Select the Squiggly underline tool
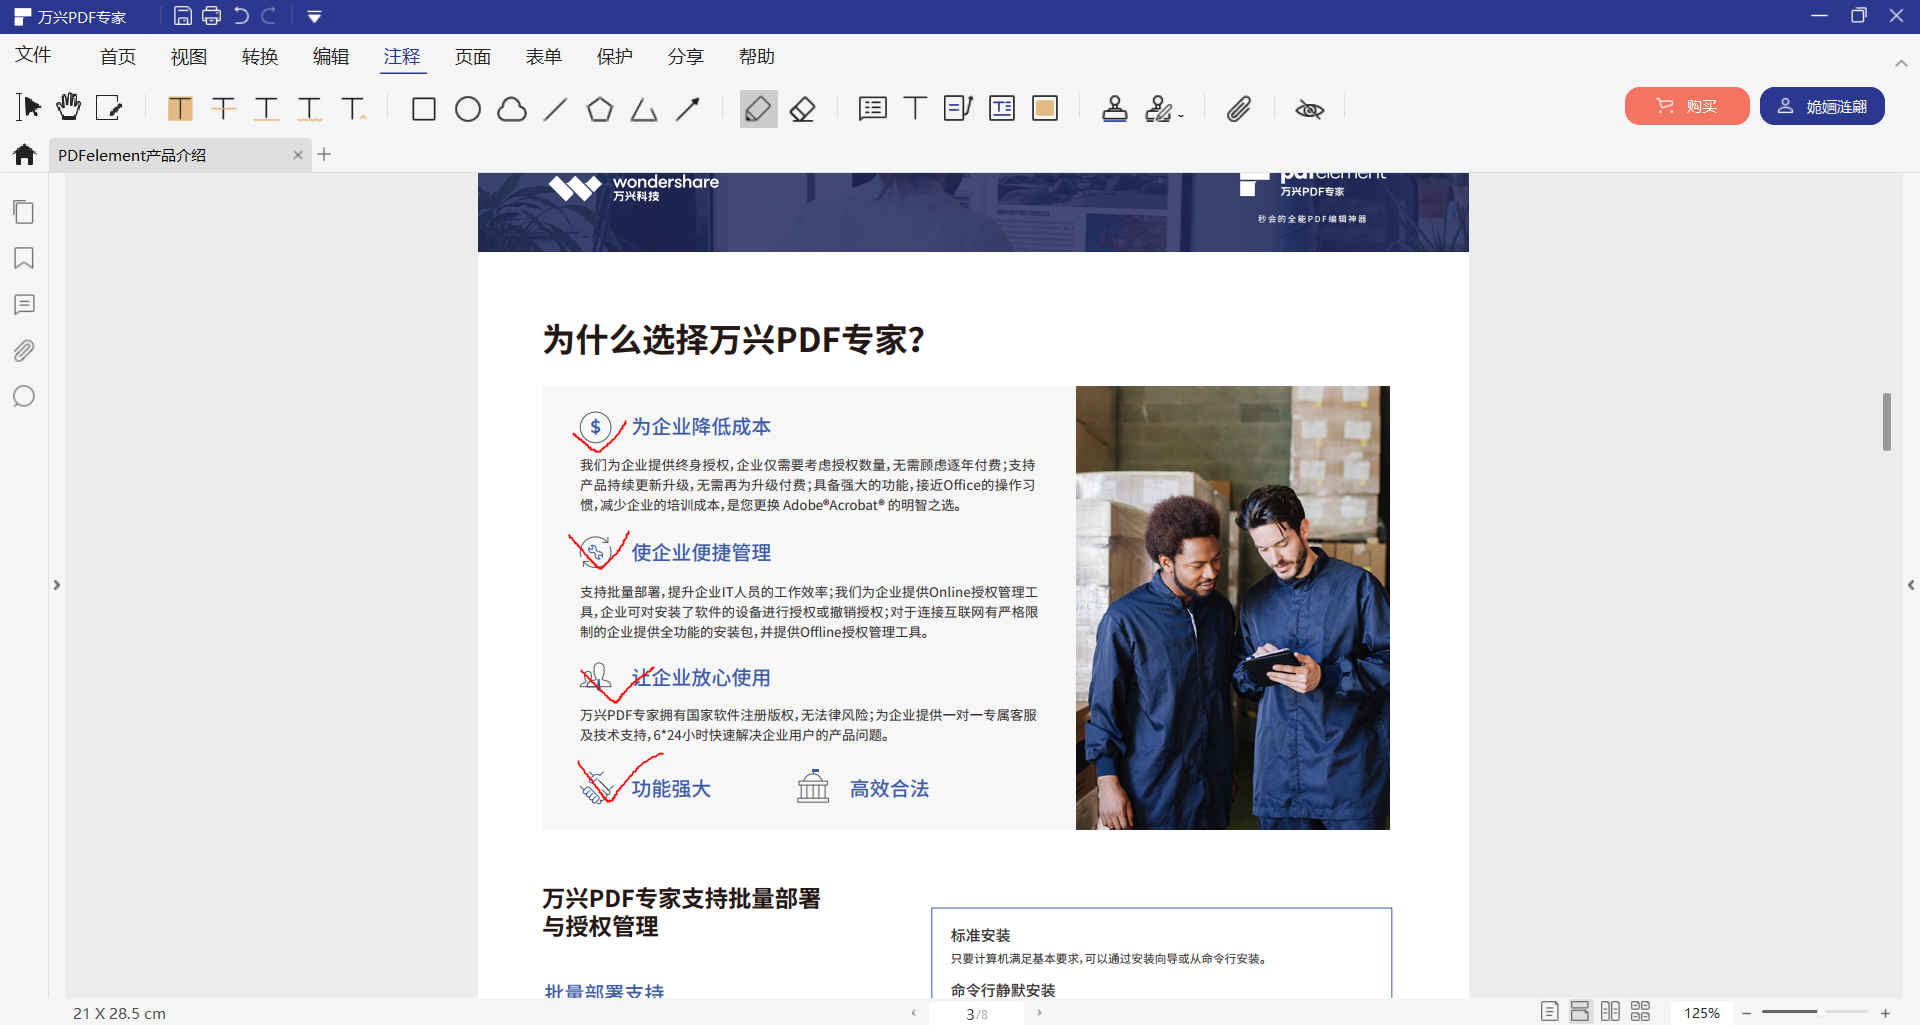This screenshot has width=1920, height=1025. tap(310, 108)
